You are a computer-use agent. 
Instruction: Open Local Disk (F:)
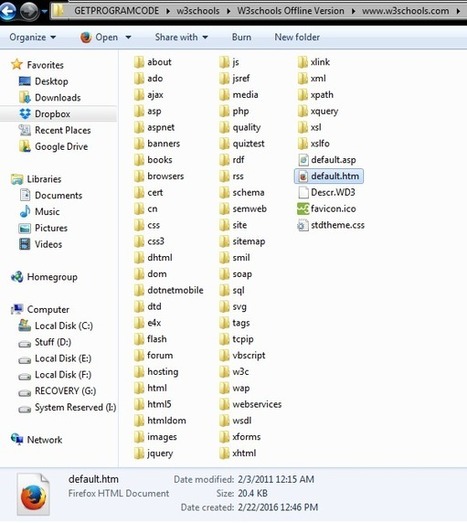tap(55, 375)
